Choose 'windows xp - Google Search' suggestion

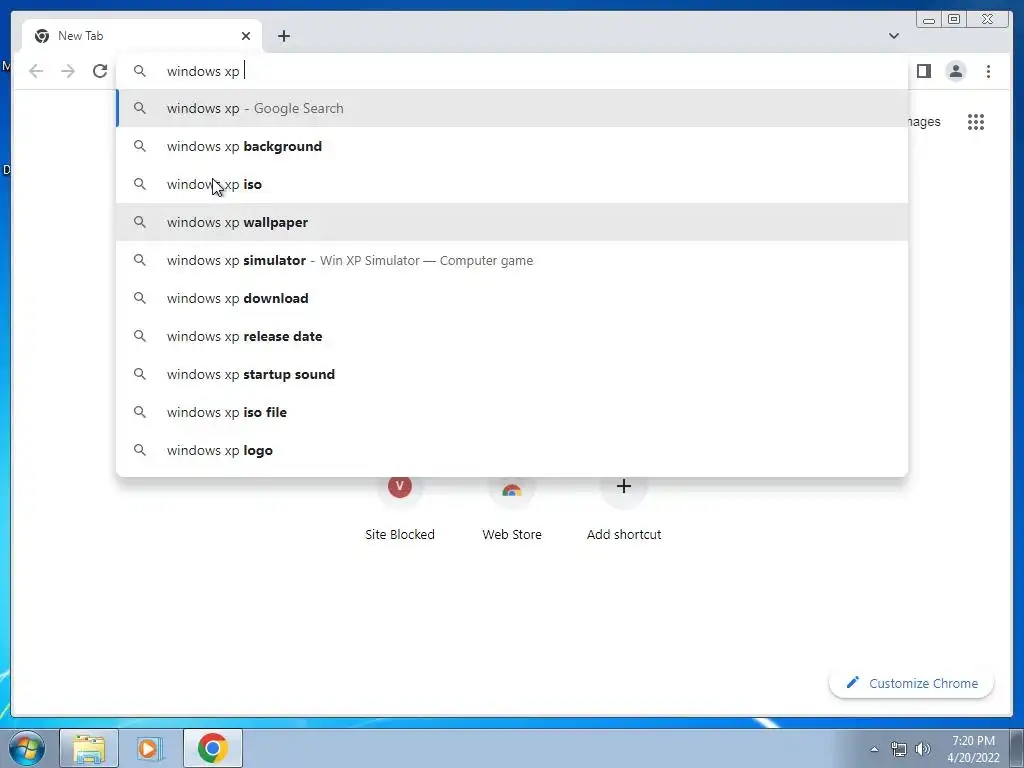click(512, 108)
